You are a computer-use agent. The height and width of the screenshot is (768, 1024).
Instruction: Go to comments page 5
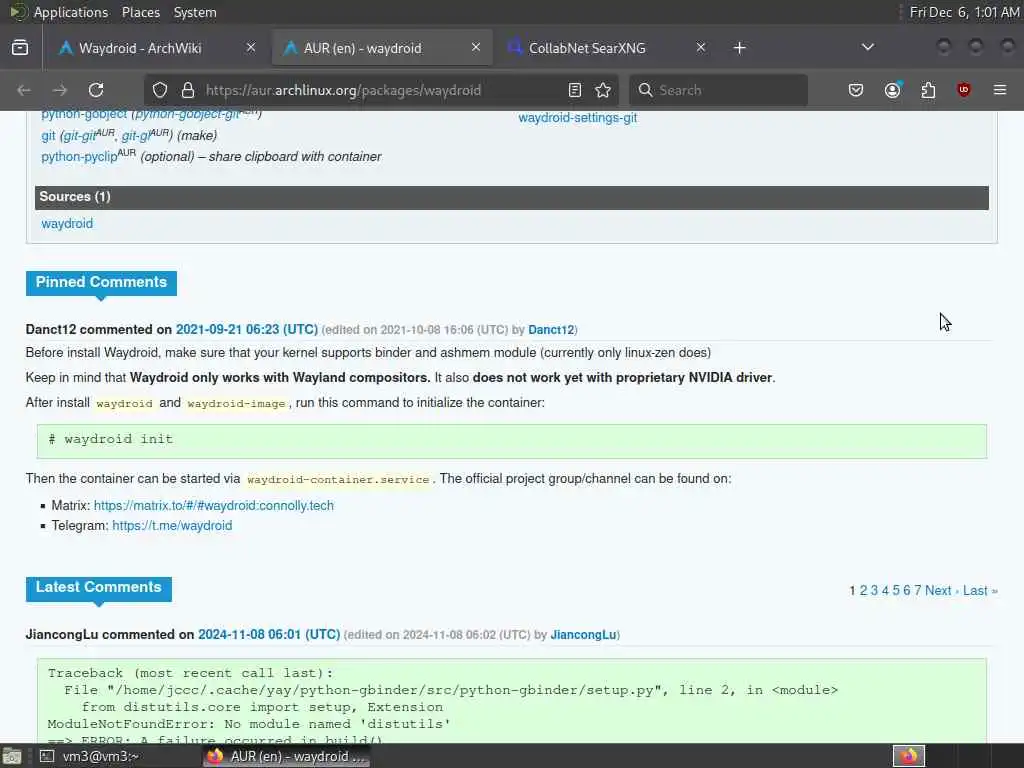896,590
